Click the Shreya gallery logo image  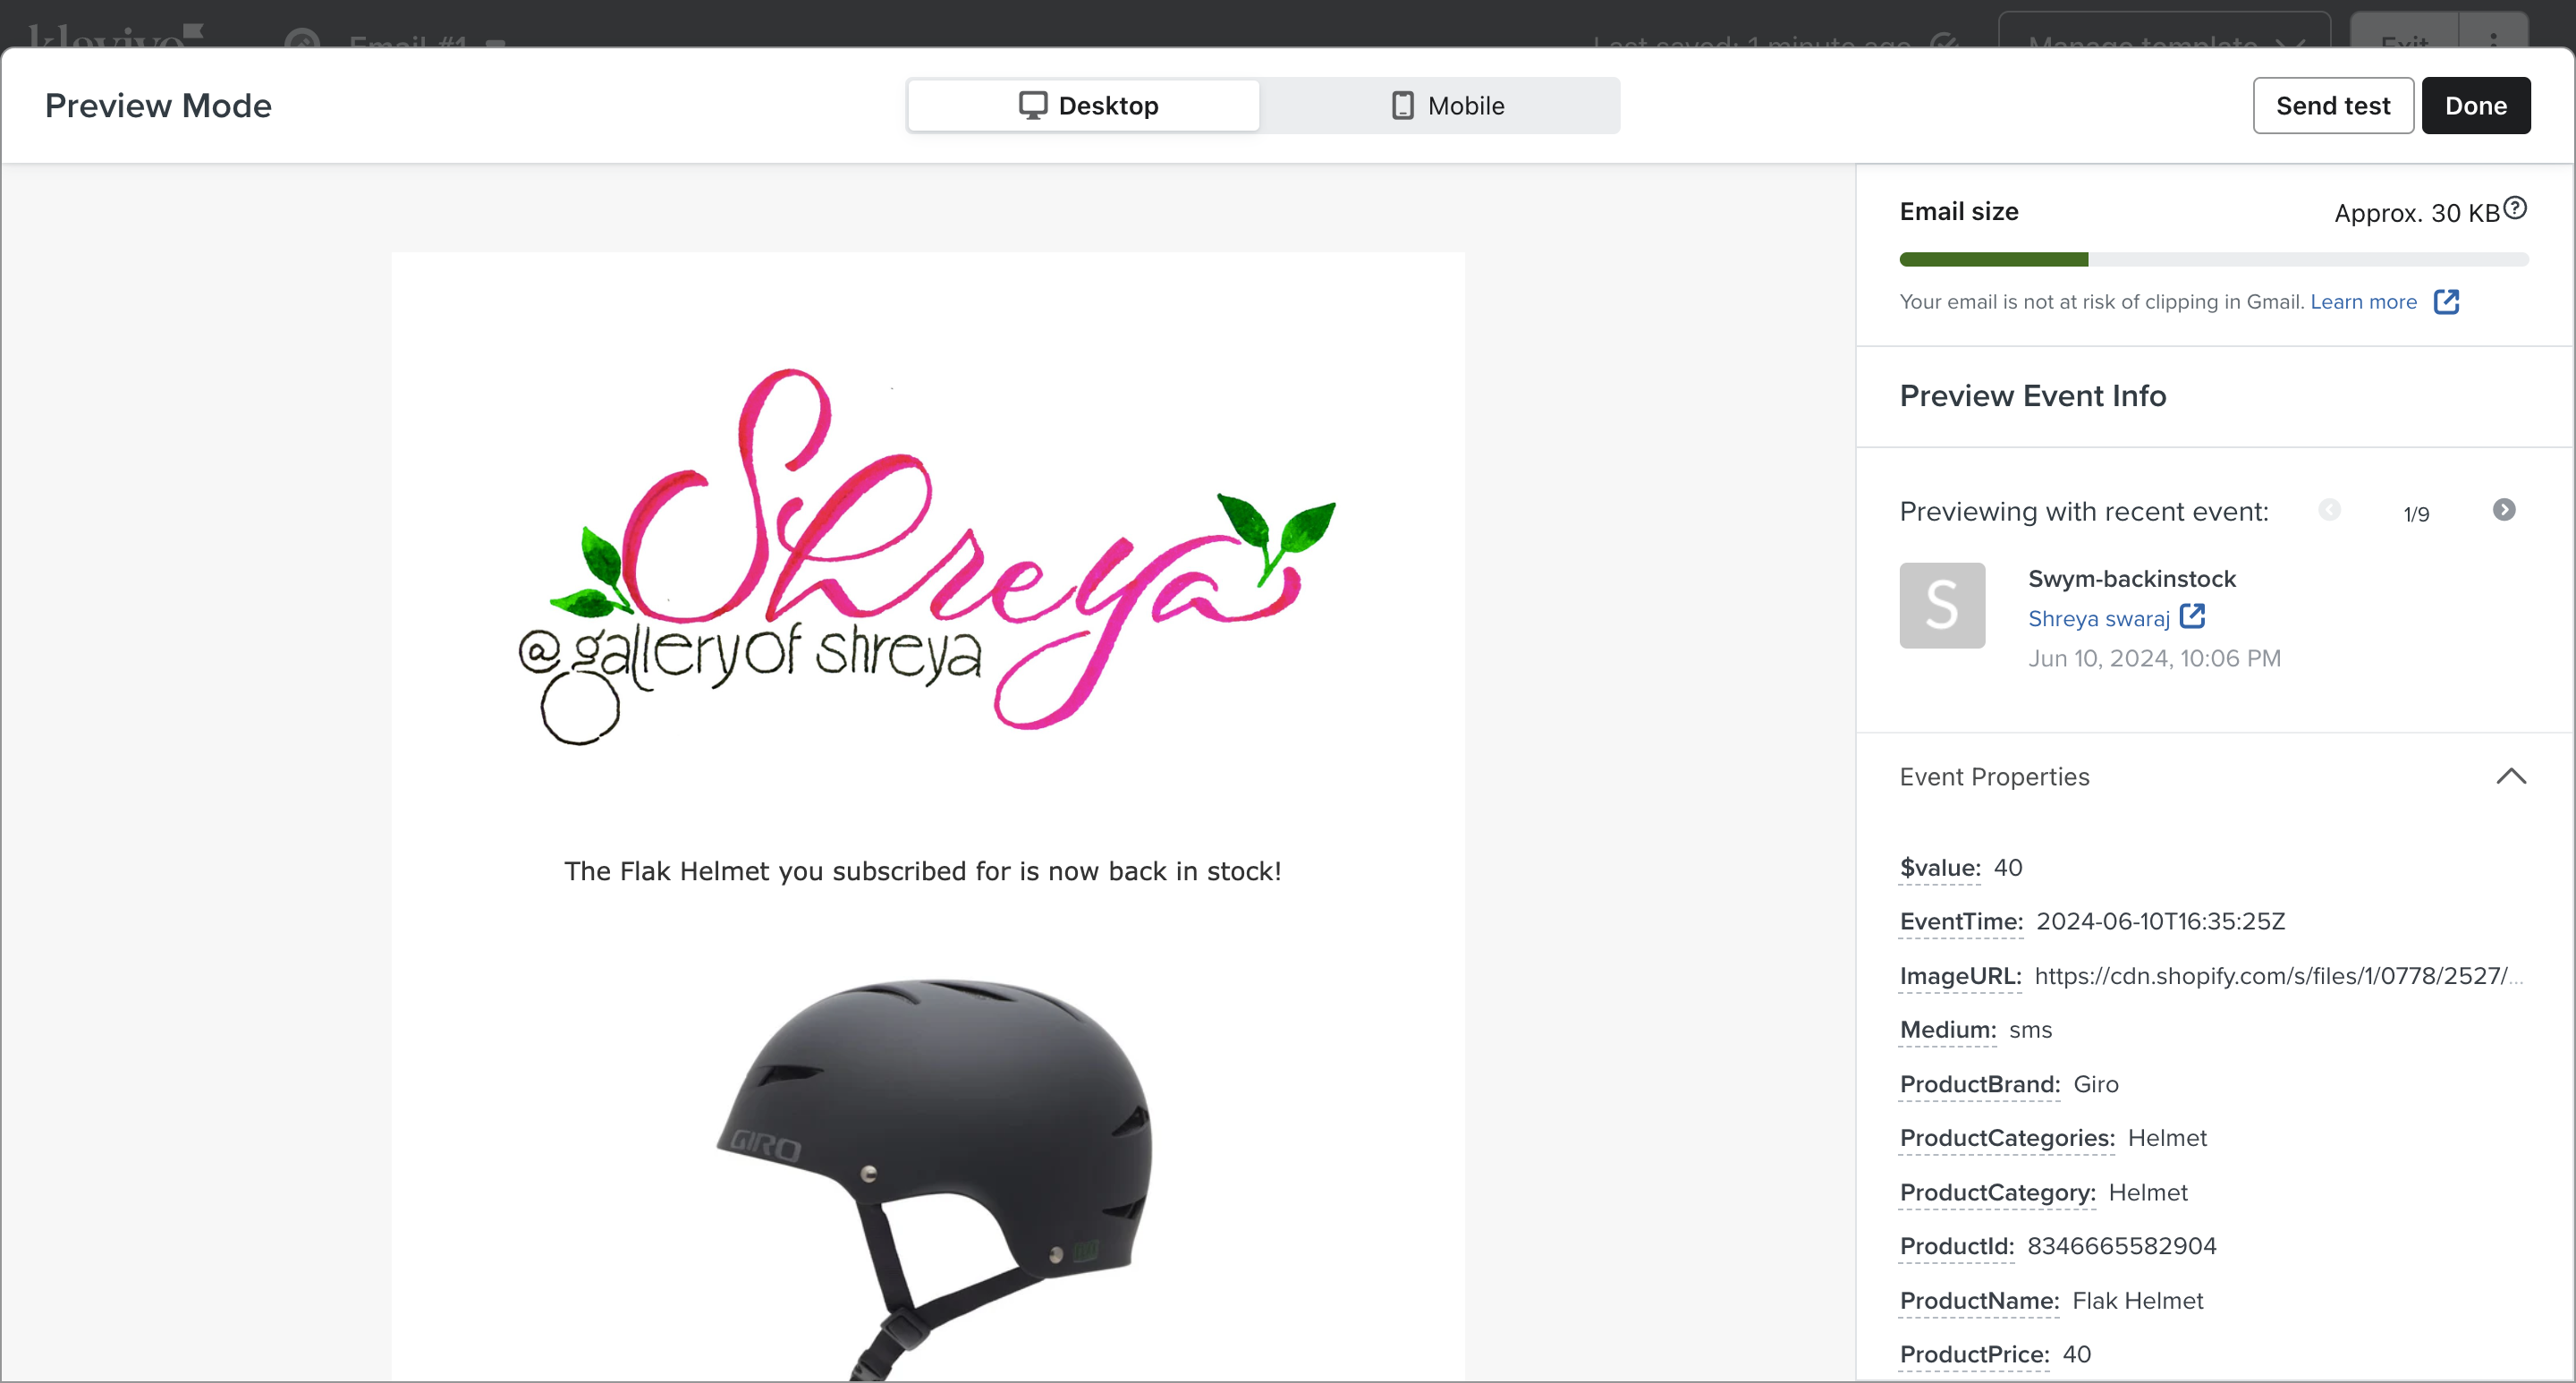927,556
